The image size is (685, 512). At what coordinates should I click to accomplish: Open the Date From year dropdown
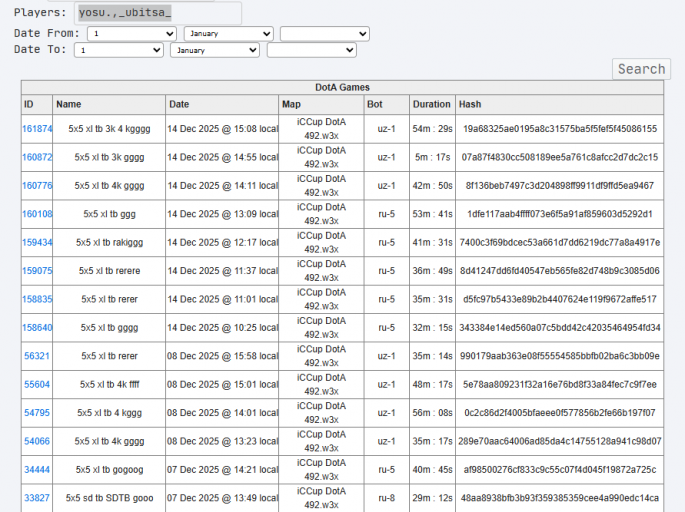(325, 34)
